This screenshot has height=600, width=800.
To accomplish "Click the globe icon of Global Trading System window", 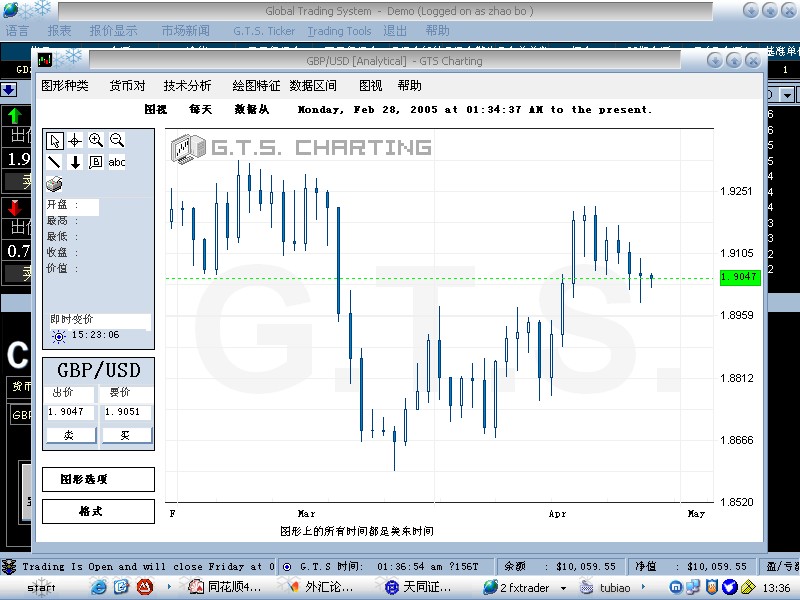I will click(11, 10).
